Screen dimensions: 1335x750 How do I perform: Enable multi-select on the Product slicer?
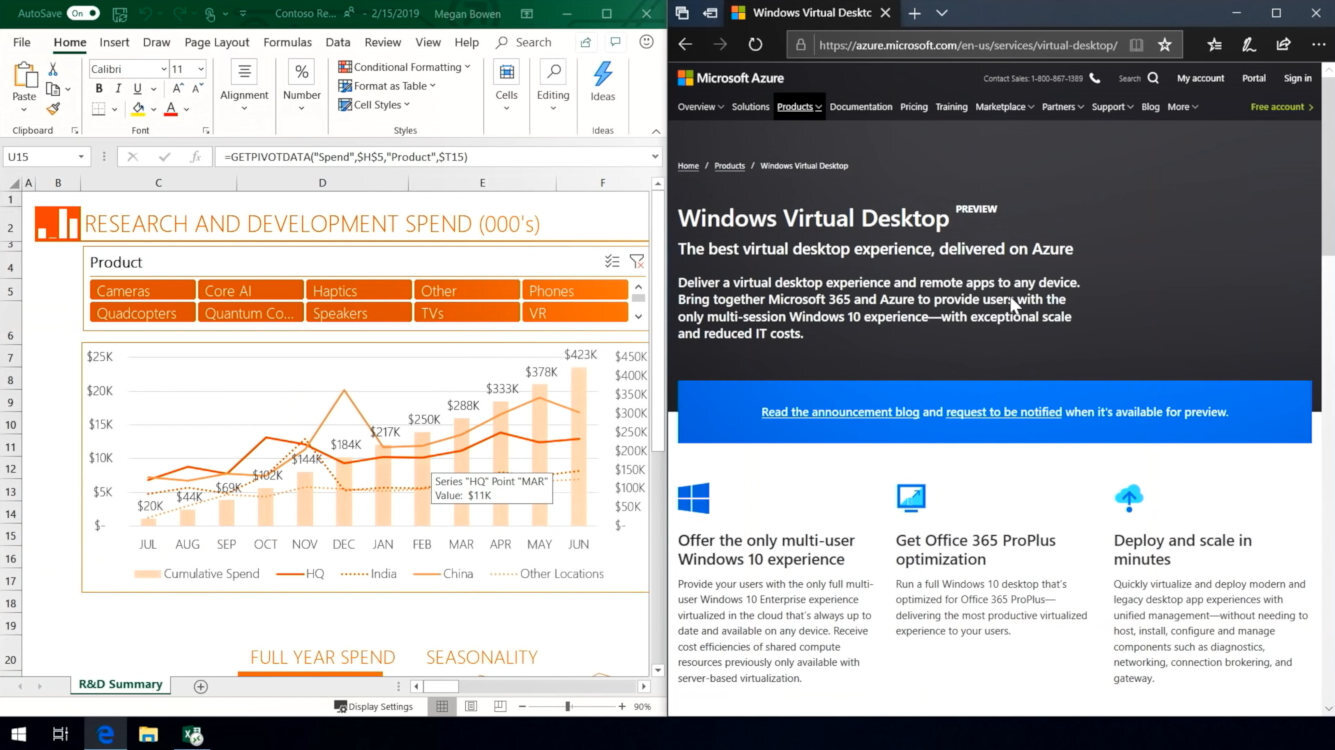(x=612, y=261)
